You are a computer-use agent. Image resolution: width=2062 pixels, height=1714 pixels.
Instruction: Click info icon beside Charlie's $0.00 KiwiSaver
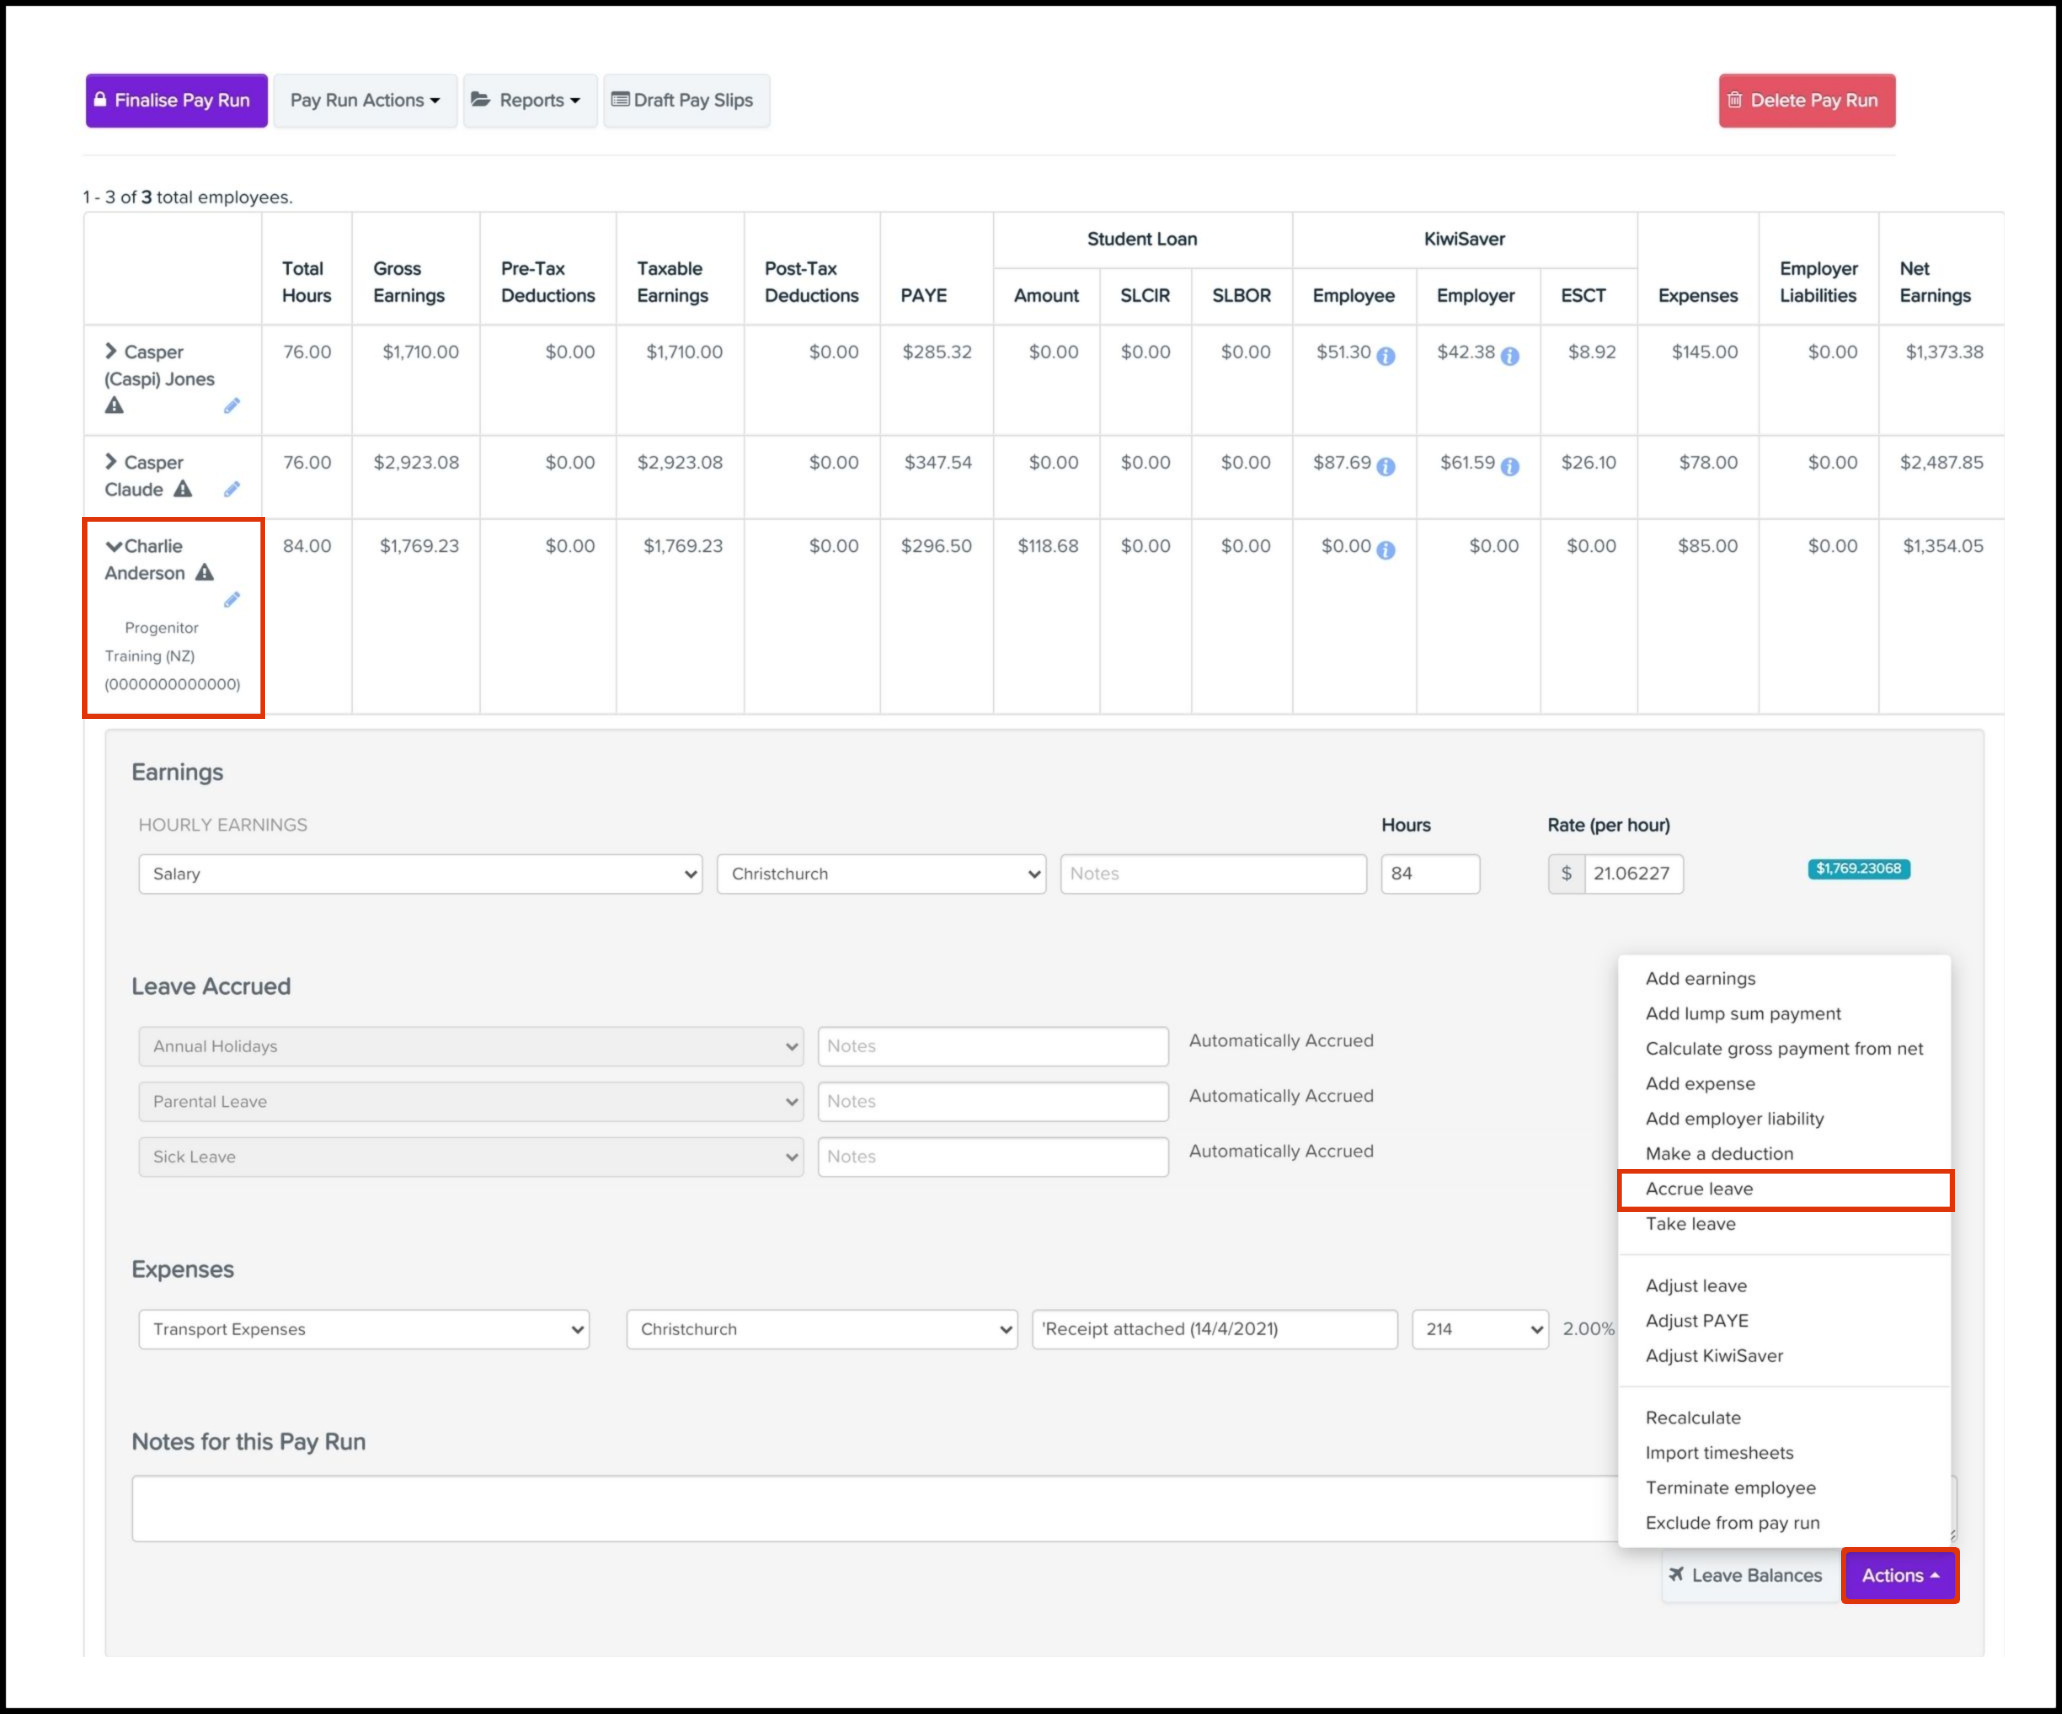tap(1386, 550)
